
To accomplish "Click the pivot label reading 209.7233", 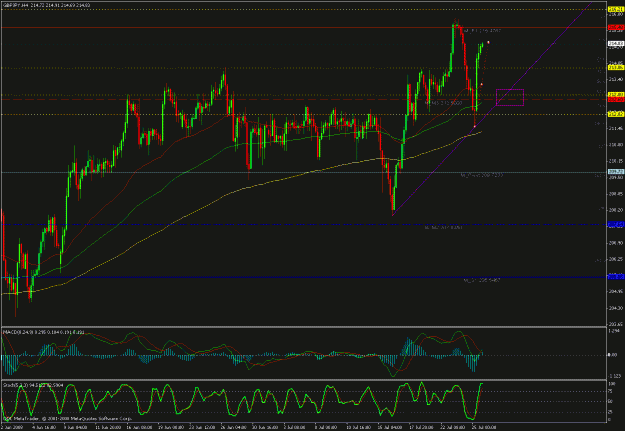I will pos(482,175).
